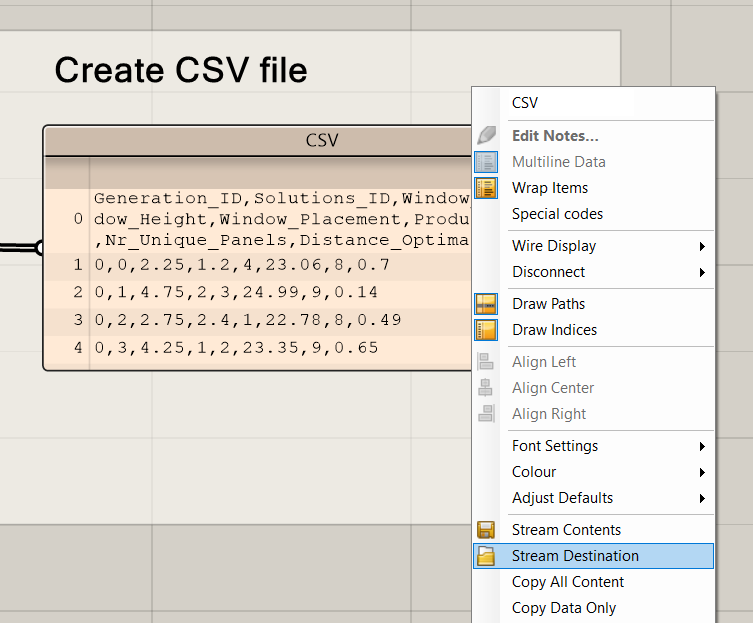The height and width of the screenshot is (623, 753).
Task: Toggle Draw Paths option
Action: tap(594, 304)
